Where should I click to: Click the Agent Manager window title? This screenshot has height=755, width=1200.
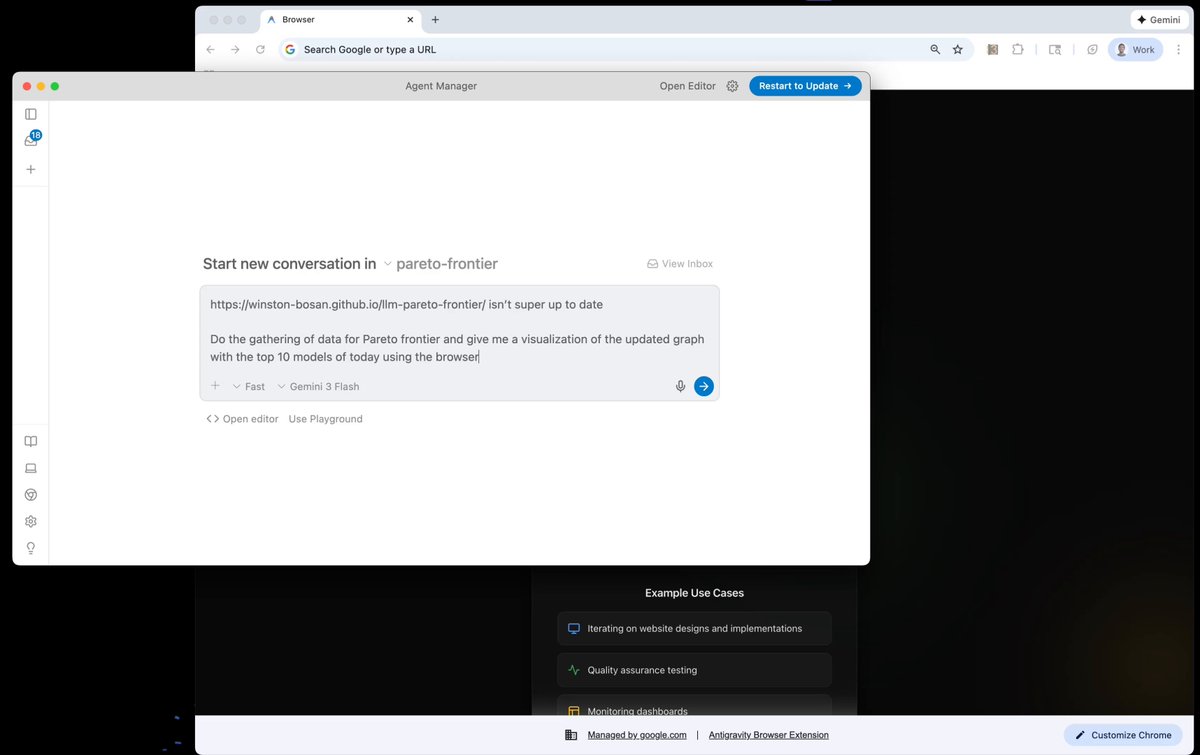pos(441,86)
